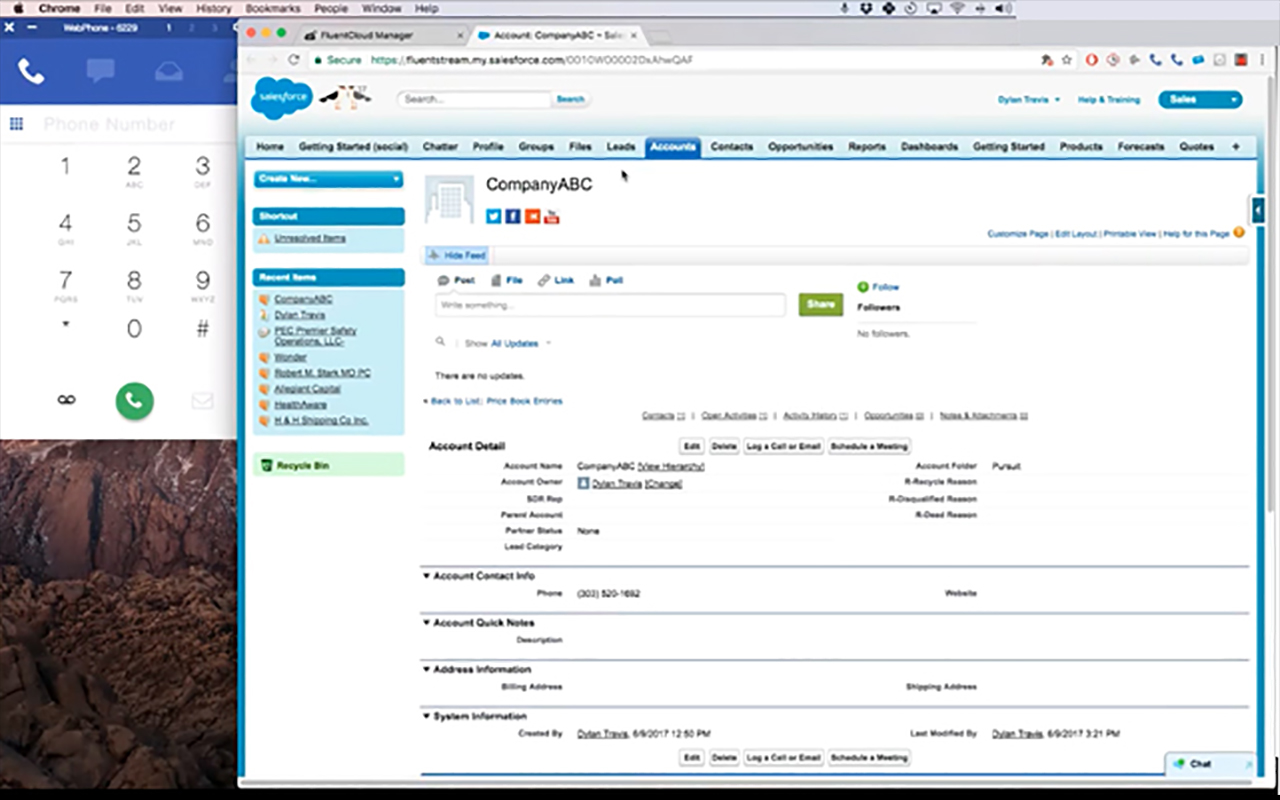Click the plus tab for all tabs
Screen dimensions: 1280x800
[x=1236, y=146]
